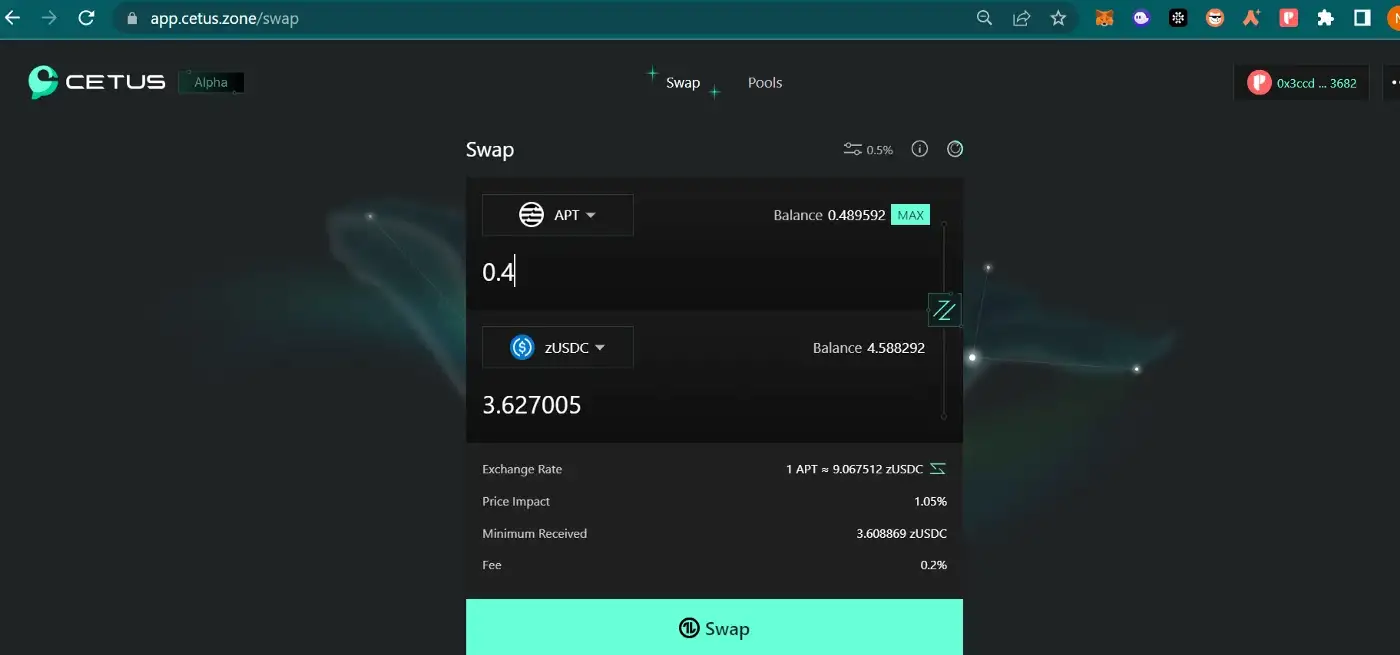Click the green Swap button
The image size is (1400, 655).
pyautogui.click(x=714, y=627)
